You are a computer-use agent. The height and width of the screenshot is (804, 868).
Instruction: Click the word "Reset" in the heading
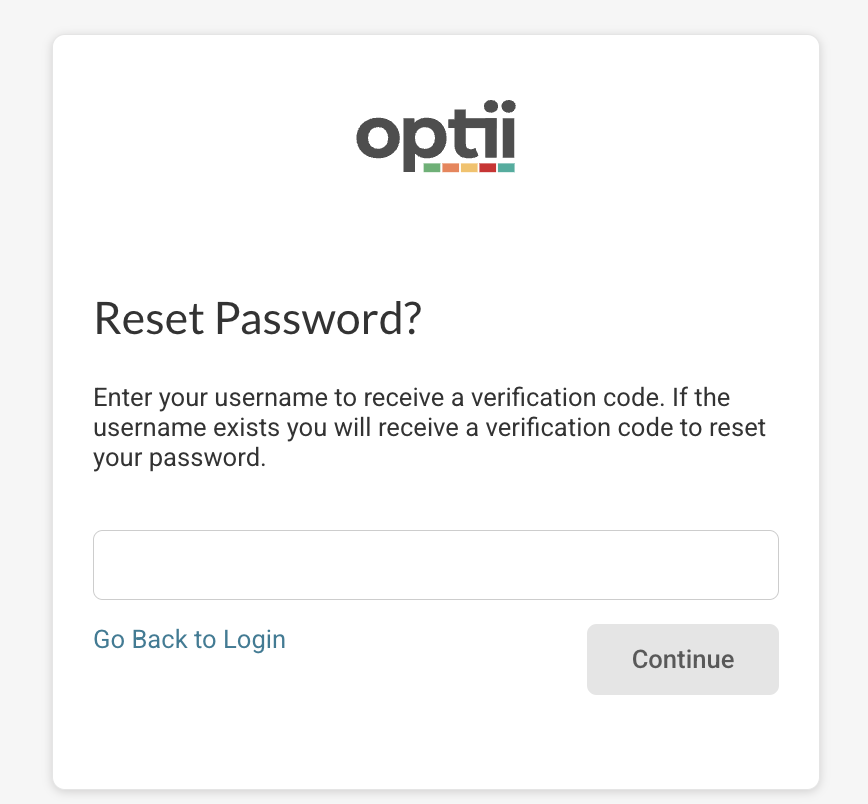(148, 319)
